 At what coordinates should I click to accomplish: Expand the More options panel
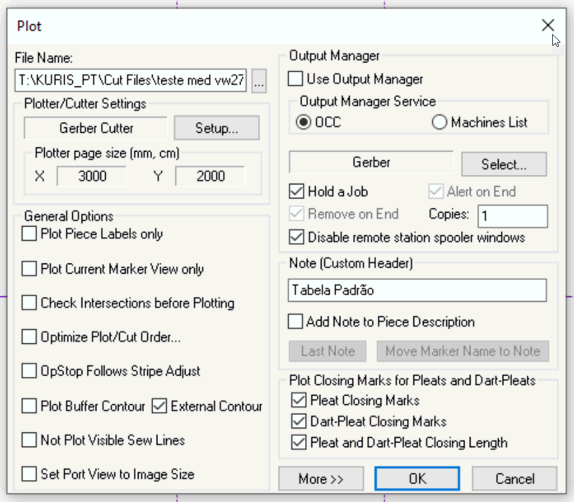point(321,479)
